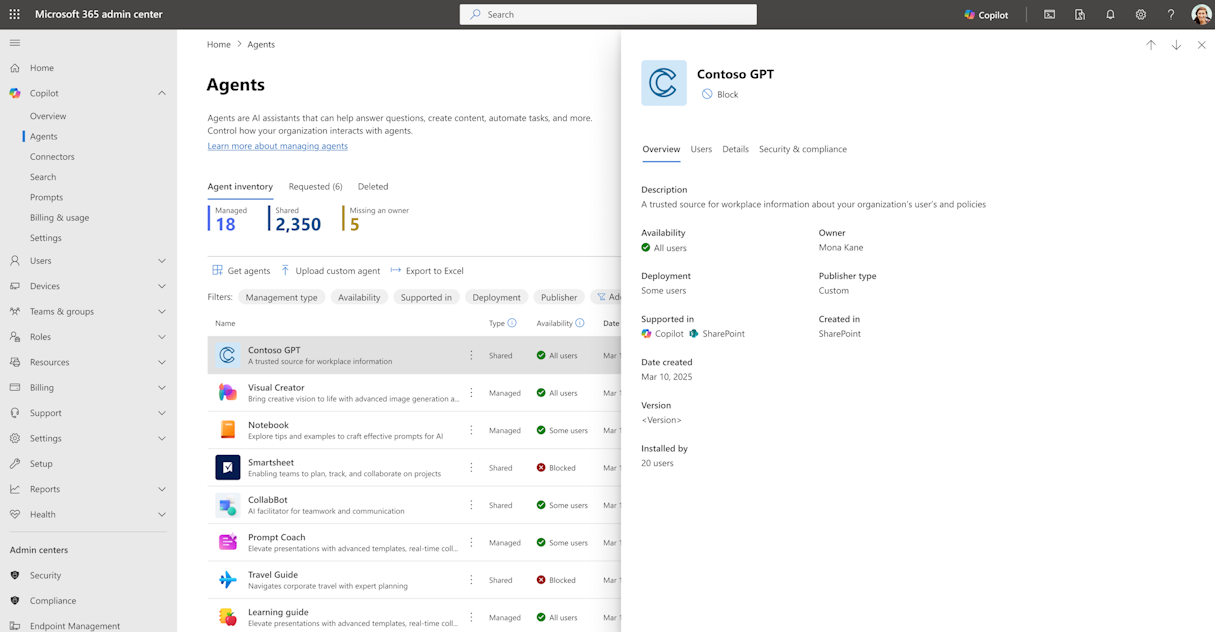The height and width of the screenshot is (632, 1215).
Task: Open Home in left navigation
Action: 42,68
